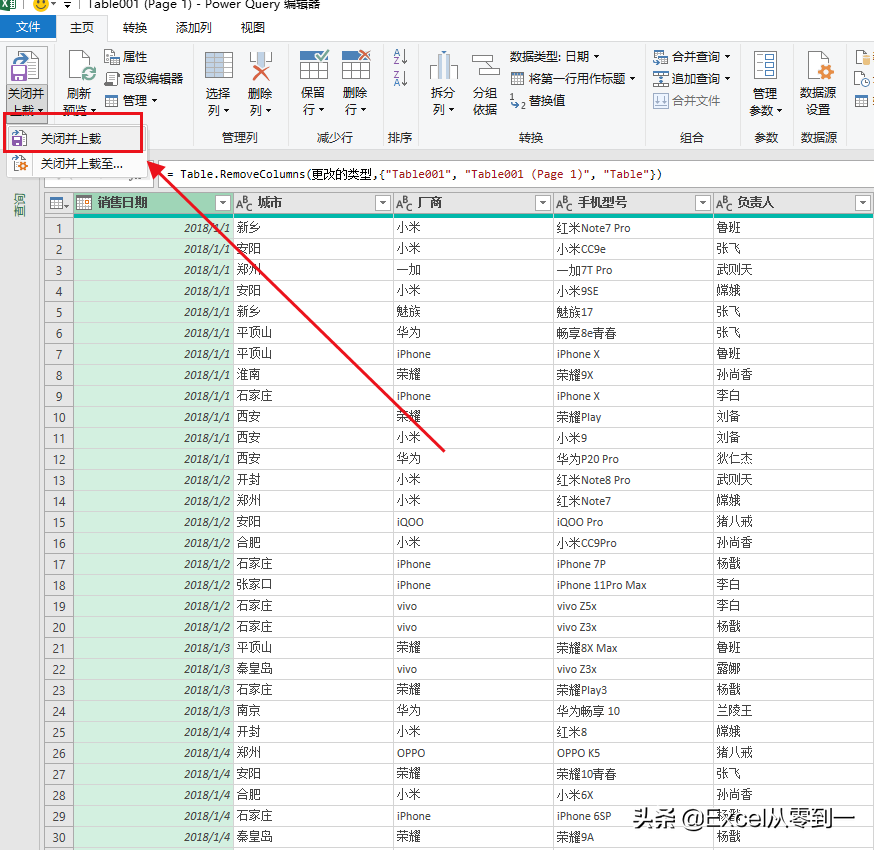This screenshot has width=874, height=850.
Task: Click the 负责人 column header
Action: 793,203
